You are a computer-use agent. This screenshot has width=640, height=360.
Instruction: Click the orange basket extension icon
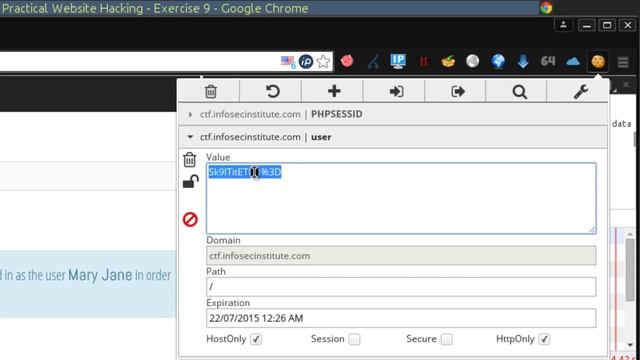tap(448, 61)
